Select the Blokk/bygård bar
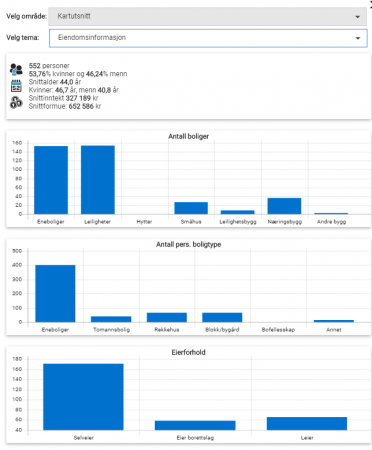The height and width of the screenshot is (450, 372). pos(222,317)
